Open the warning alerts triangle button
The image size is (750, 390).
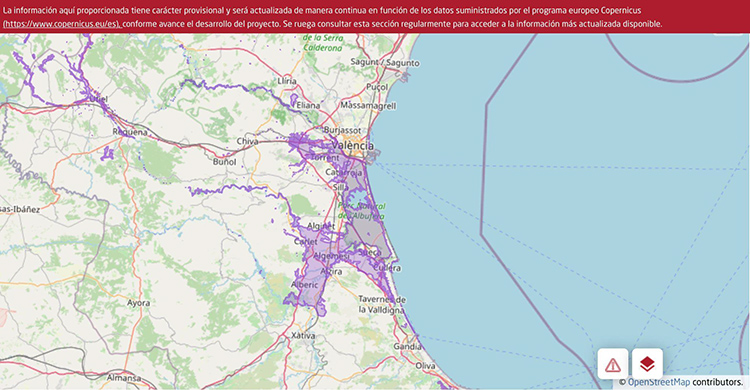click(x=613, y=364)
